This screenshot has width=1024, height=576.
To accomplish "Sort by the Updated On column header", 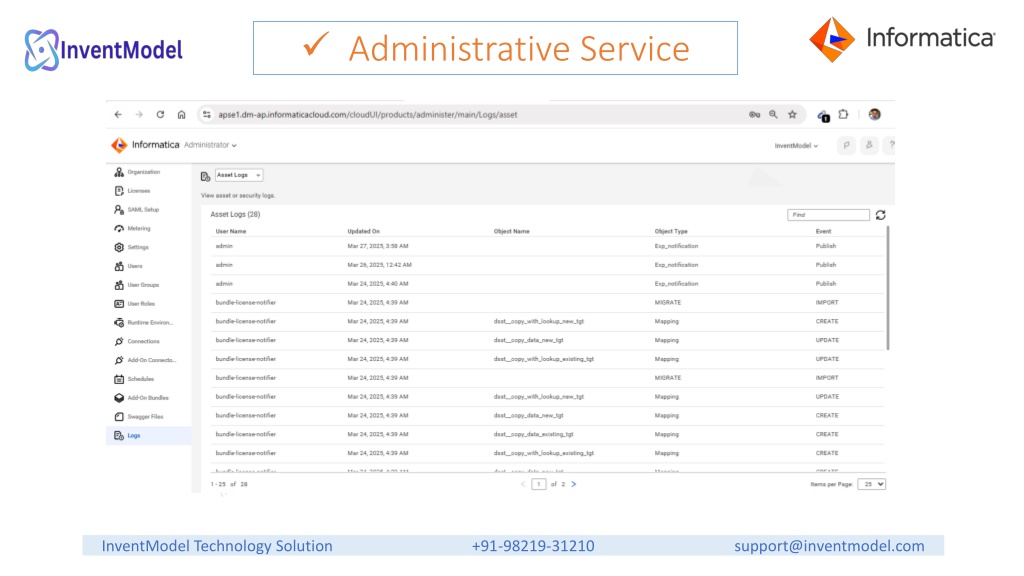I will pos(363,231).
